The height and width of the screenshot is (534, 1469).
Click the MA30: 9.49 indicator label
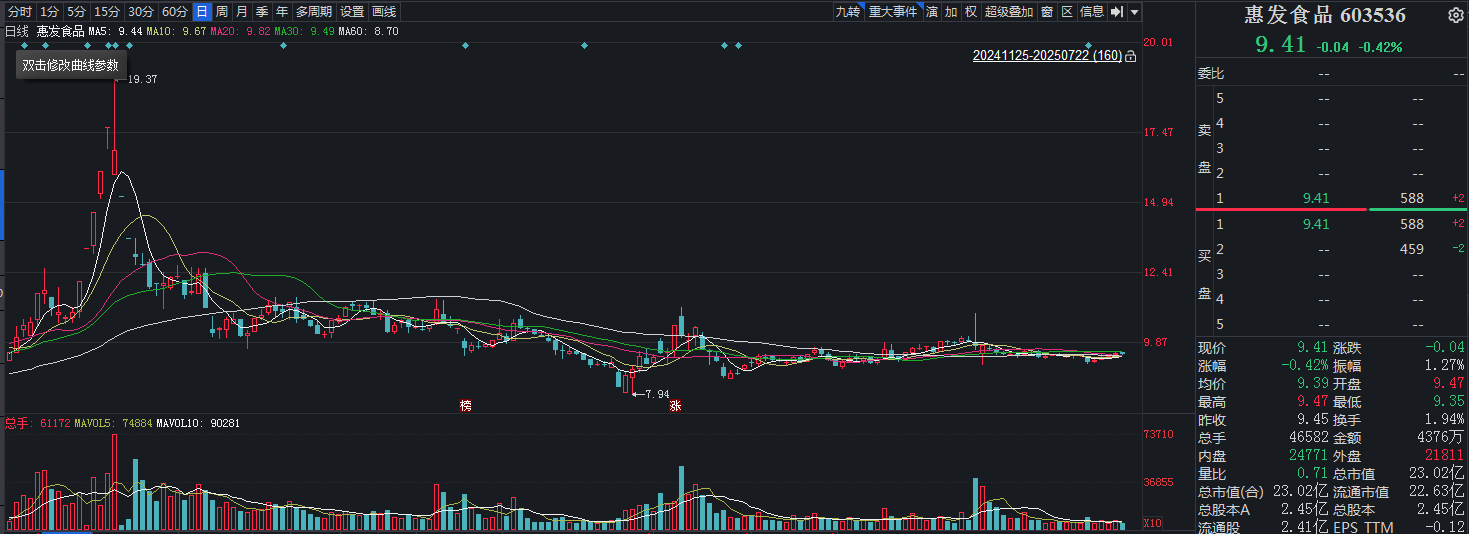pos(304,31)
